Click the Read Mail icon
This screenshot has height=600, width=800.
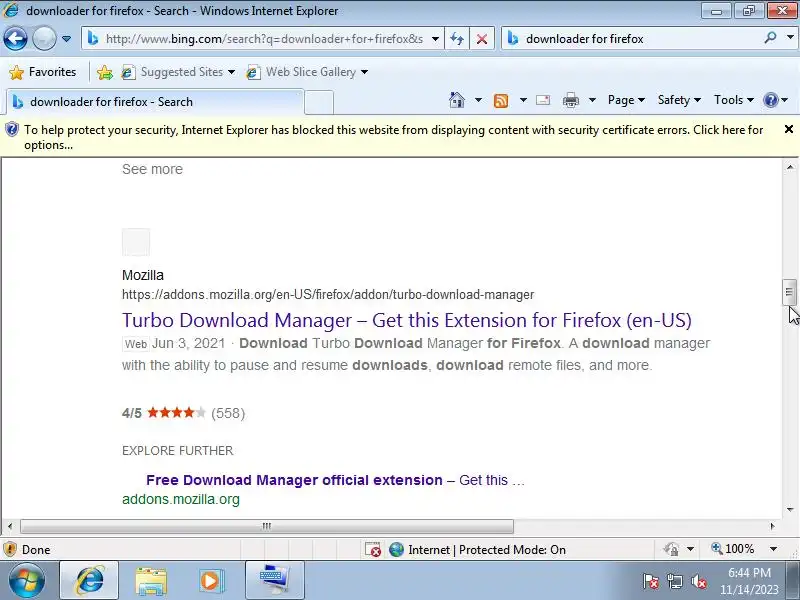543,100
